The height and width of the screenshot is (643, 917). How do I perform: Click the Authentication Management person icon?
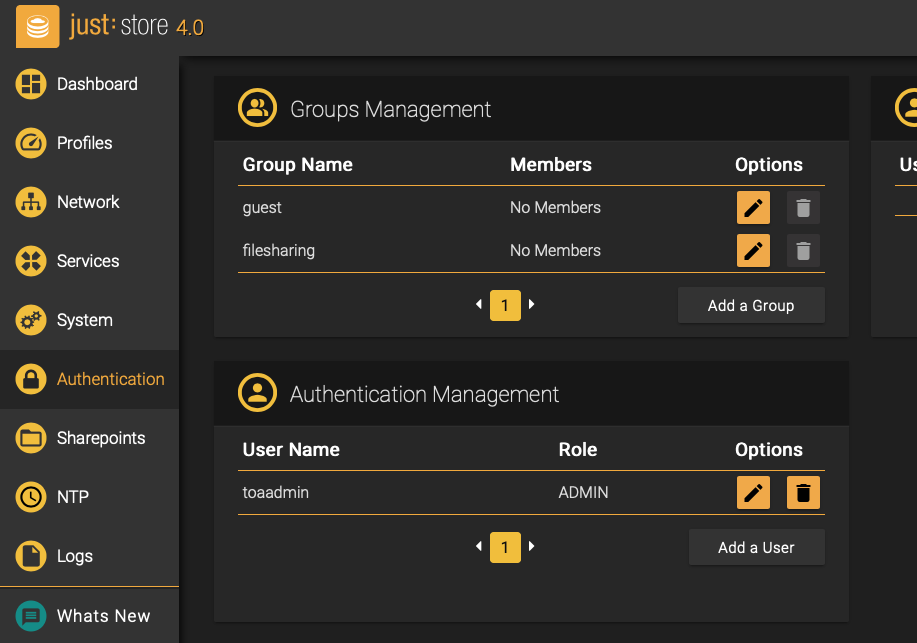257,393
